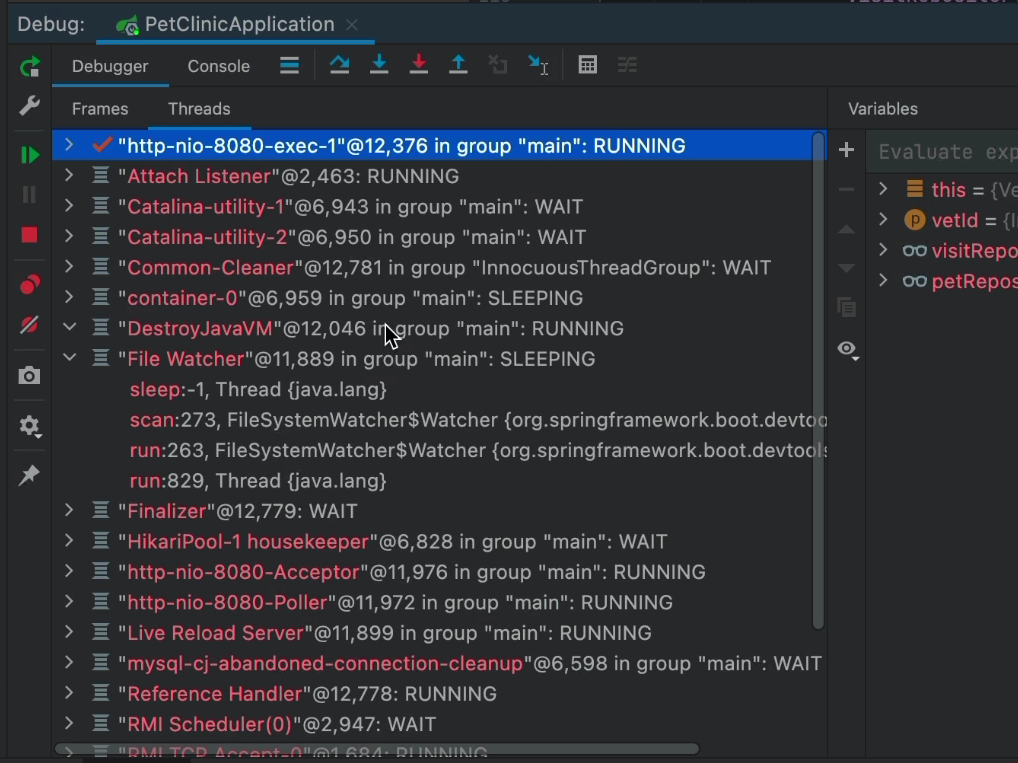Image resolution: width=1018 pixels, height=763 pixels.
Task: Switch to the Console tab
Action: (x=218, y=66)
